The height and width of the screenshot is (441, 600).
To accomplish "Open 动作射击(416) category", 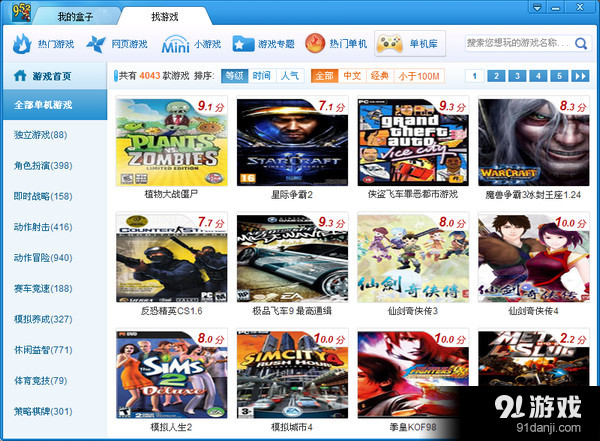I will [43, 227].
